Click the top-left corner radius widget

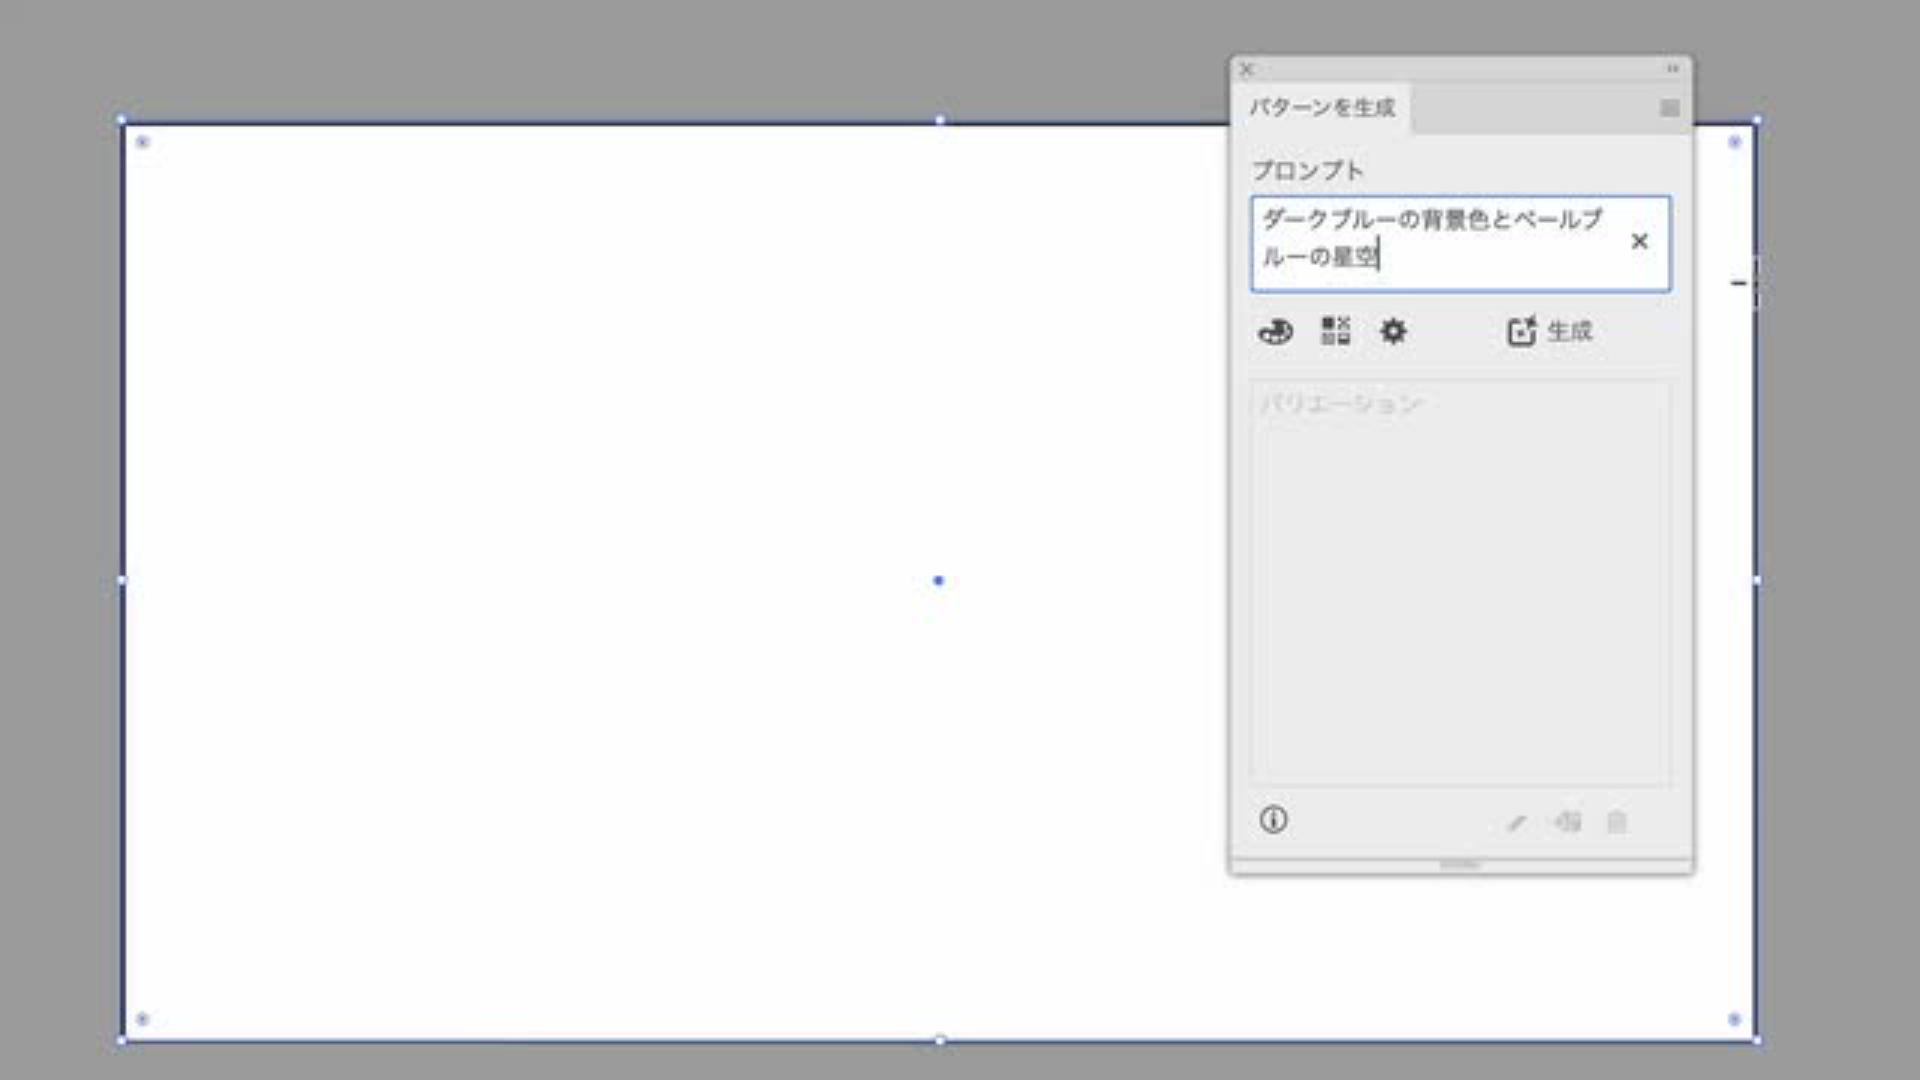142,142
